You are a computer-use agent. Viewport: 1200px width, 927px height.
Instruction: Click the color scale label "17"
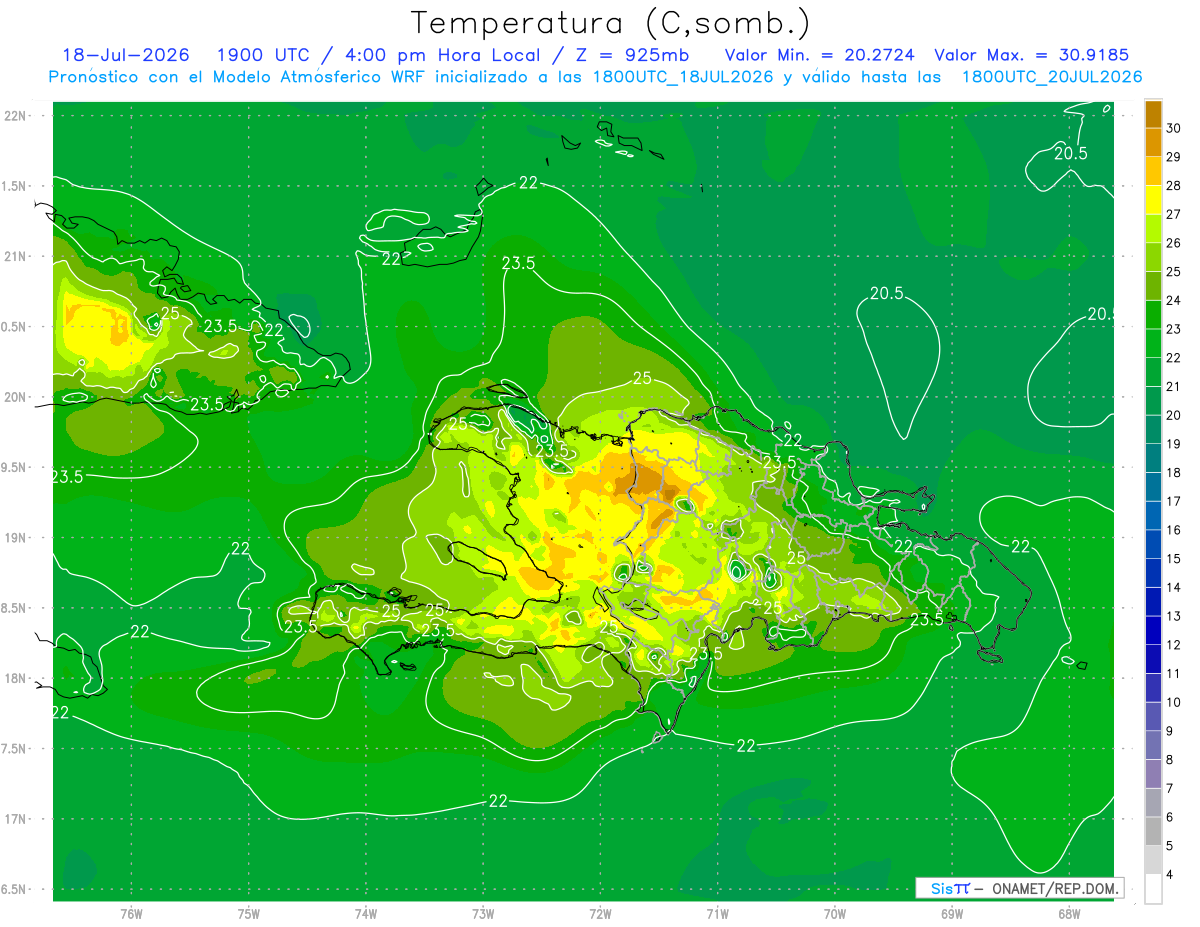(x=1175, y=502)
